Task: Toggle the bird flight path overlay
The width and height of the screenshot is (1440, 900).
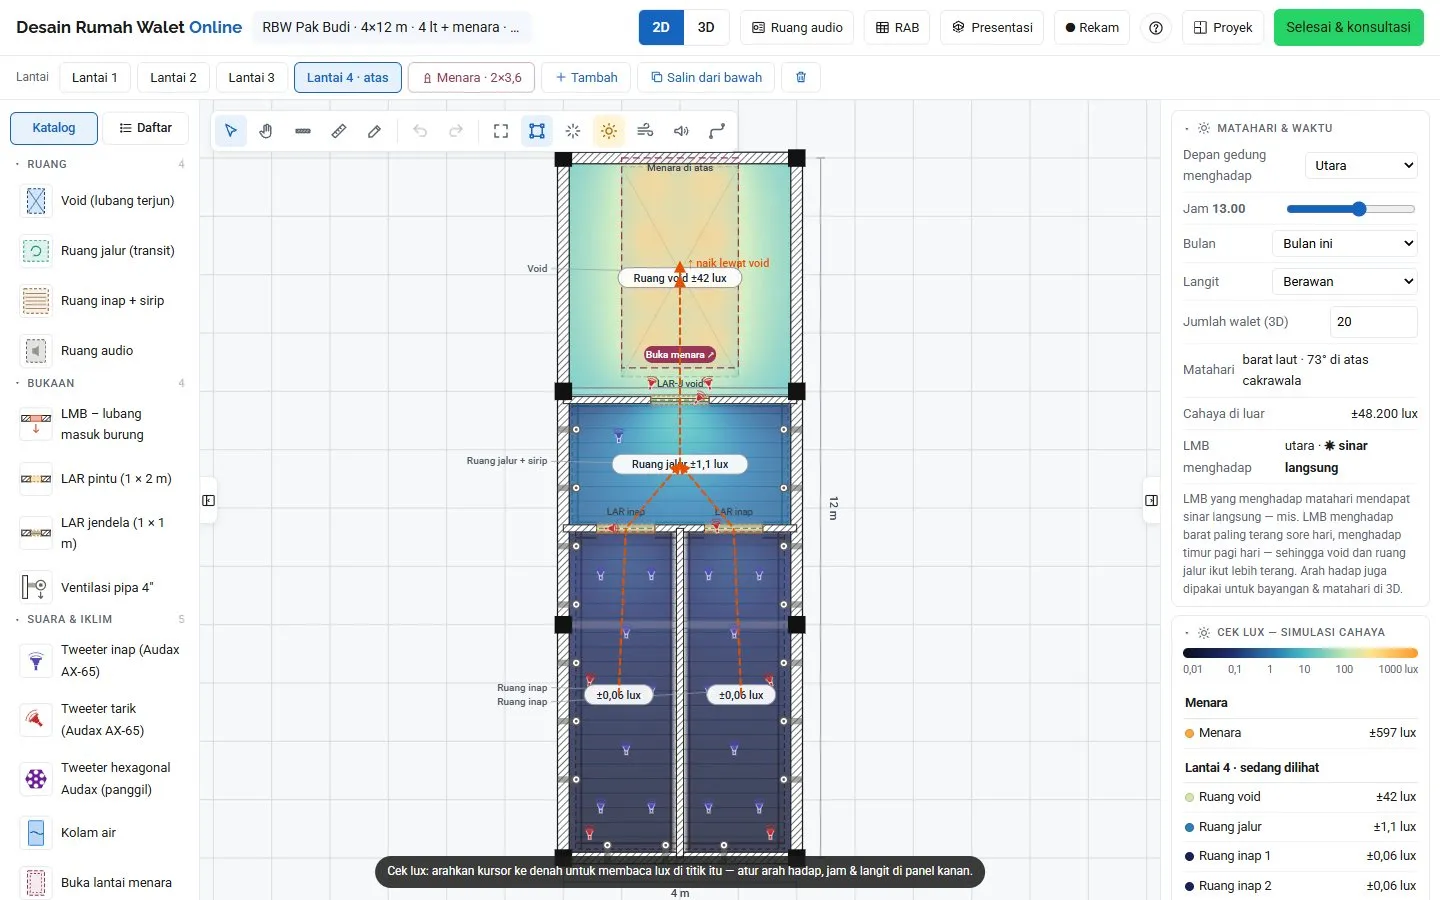Action: (717, 131)
